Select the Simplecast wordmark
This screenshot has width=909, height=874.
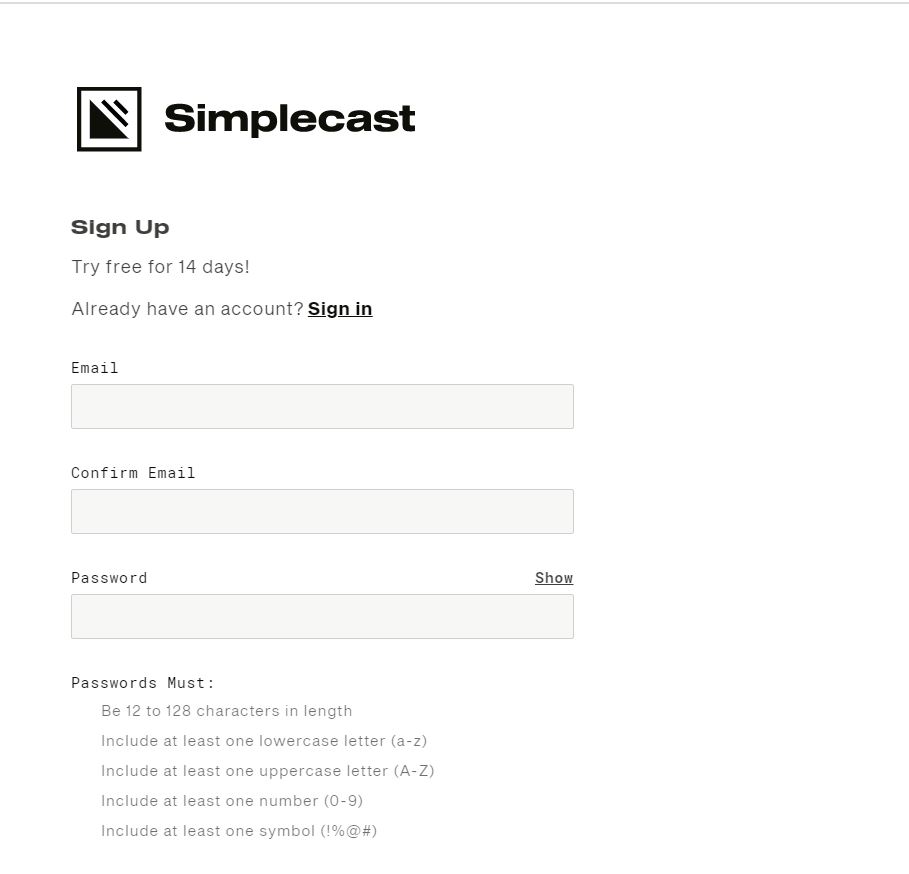pos(289,117)
